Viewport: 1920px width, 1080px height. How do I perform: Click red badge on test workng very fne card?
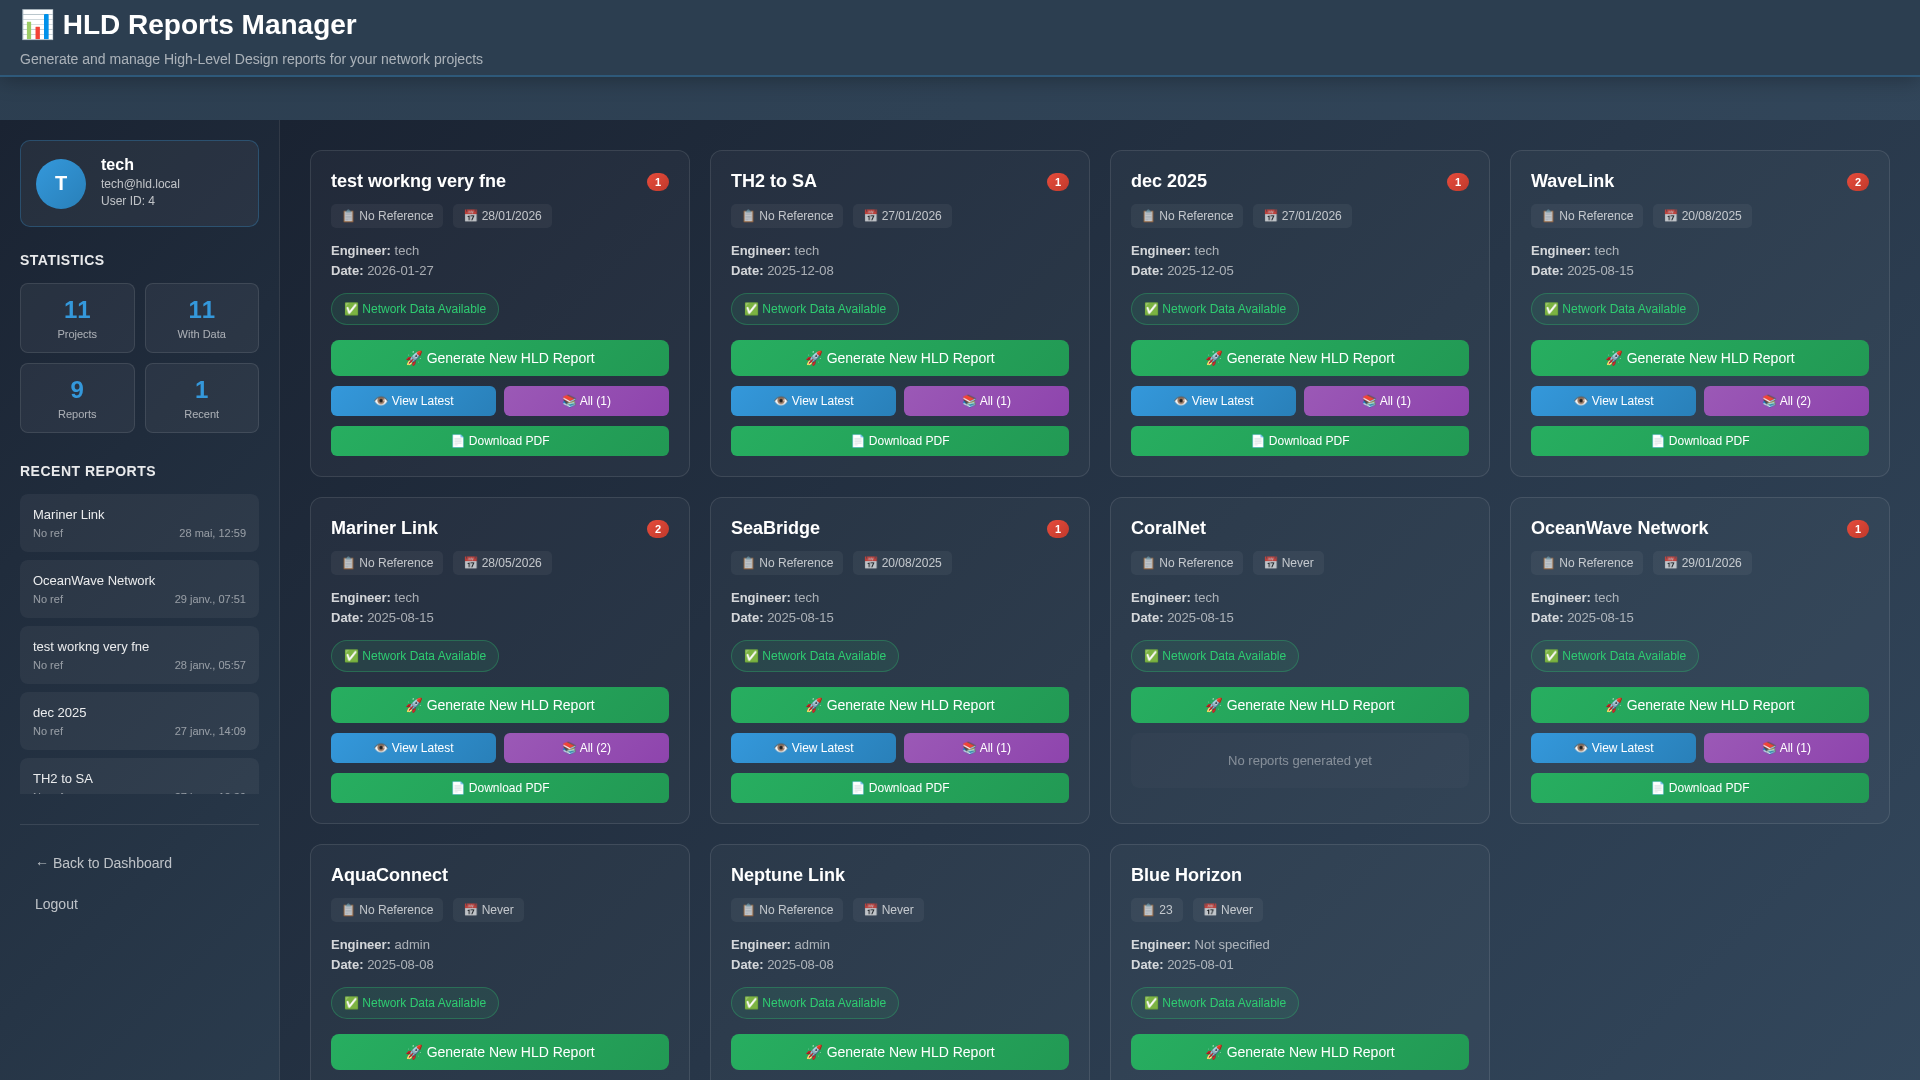[x=657, y=182]
